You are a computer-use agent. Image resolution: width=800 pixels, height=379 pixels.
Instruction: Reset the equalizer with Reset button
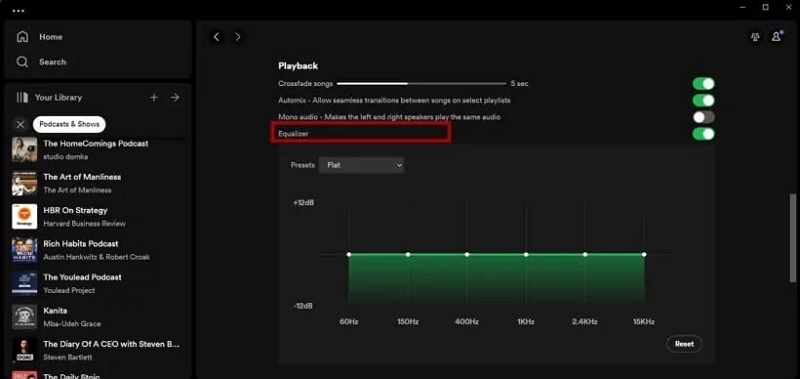coord(684,344)
